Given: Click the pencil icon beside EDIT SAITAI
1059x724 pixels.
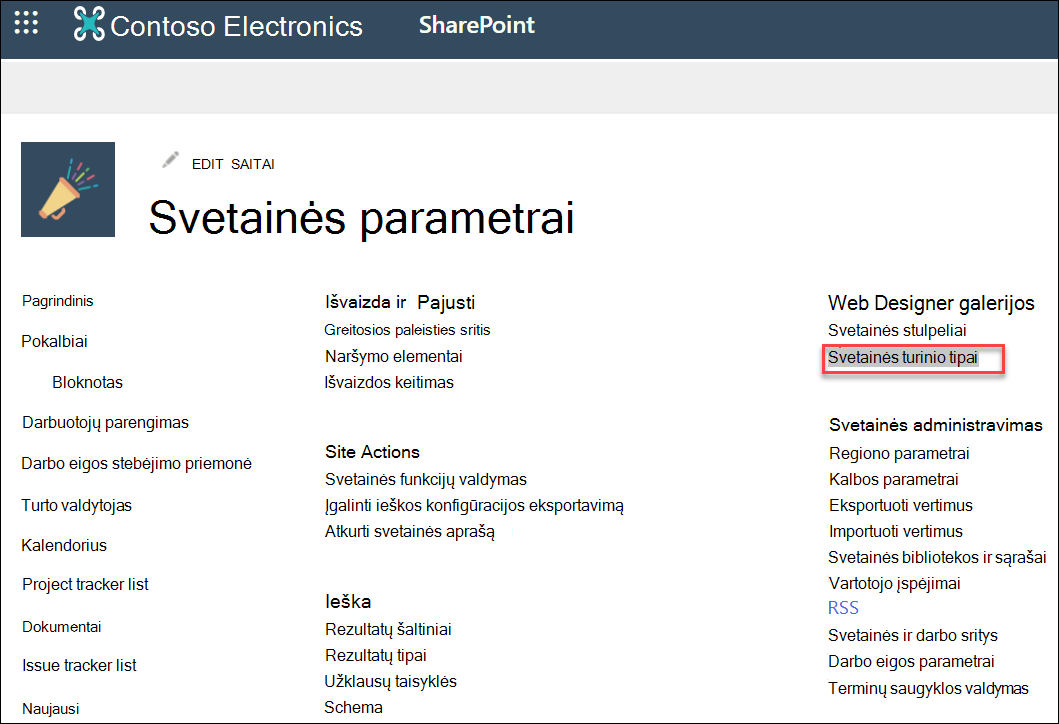Looking at the screenshot, I should point(170,160).
